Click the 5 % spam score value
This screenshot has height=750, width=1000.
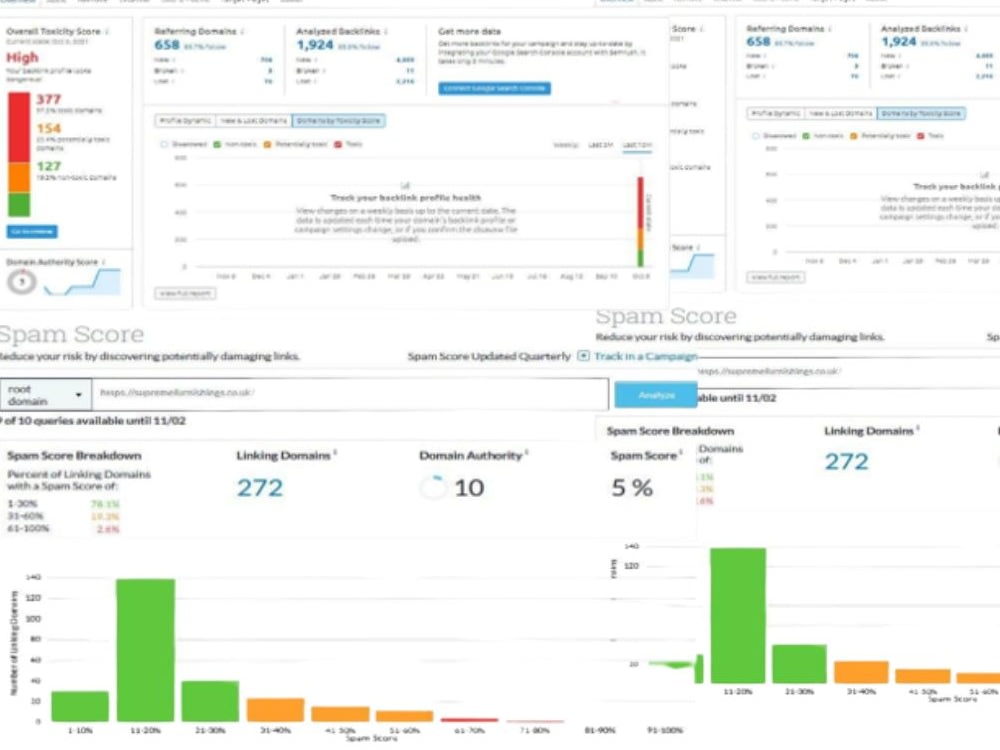632,488
